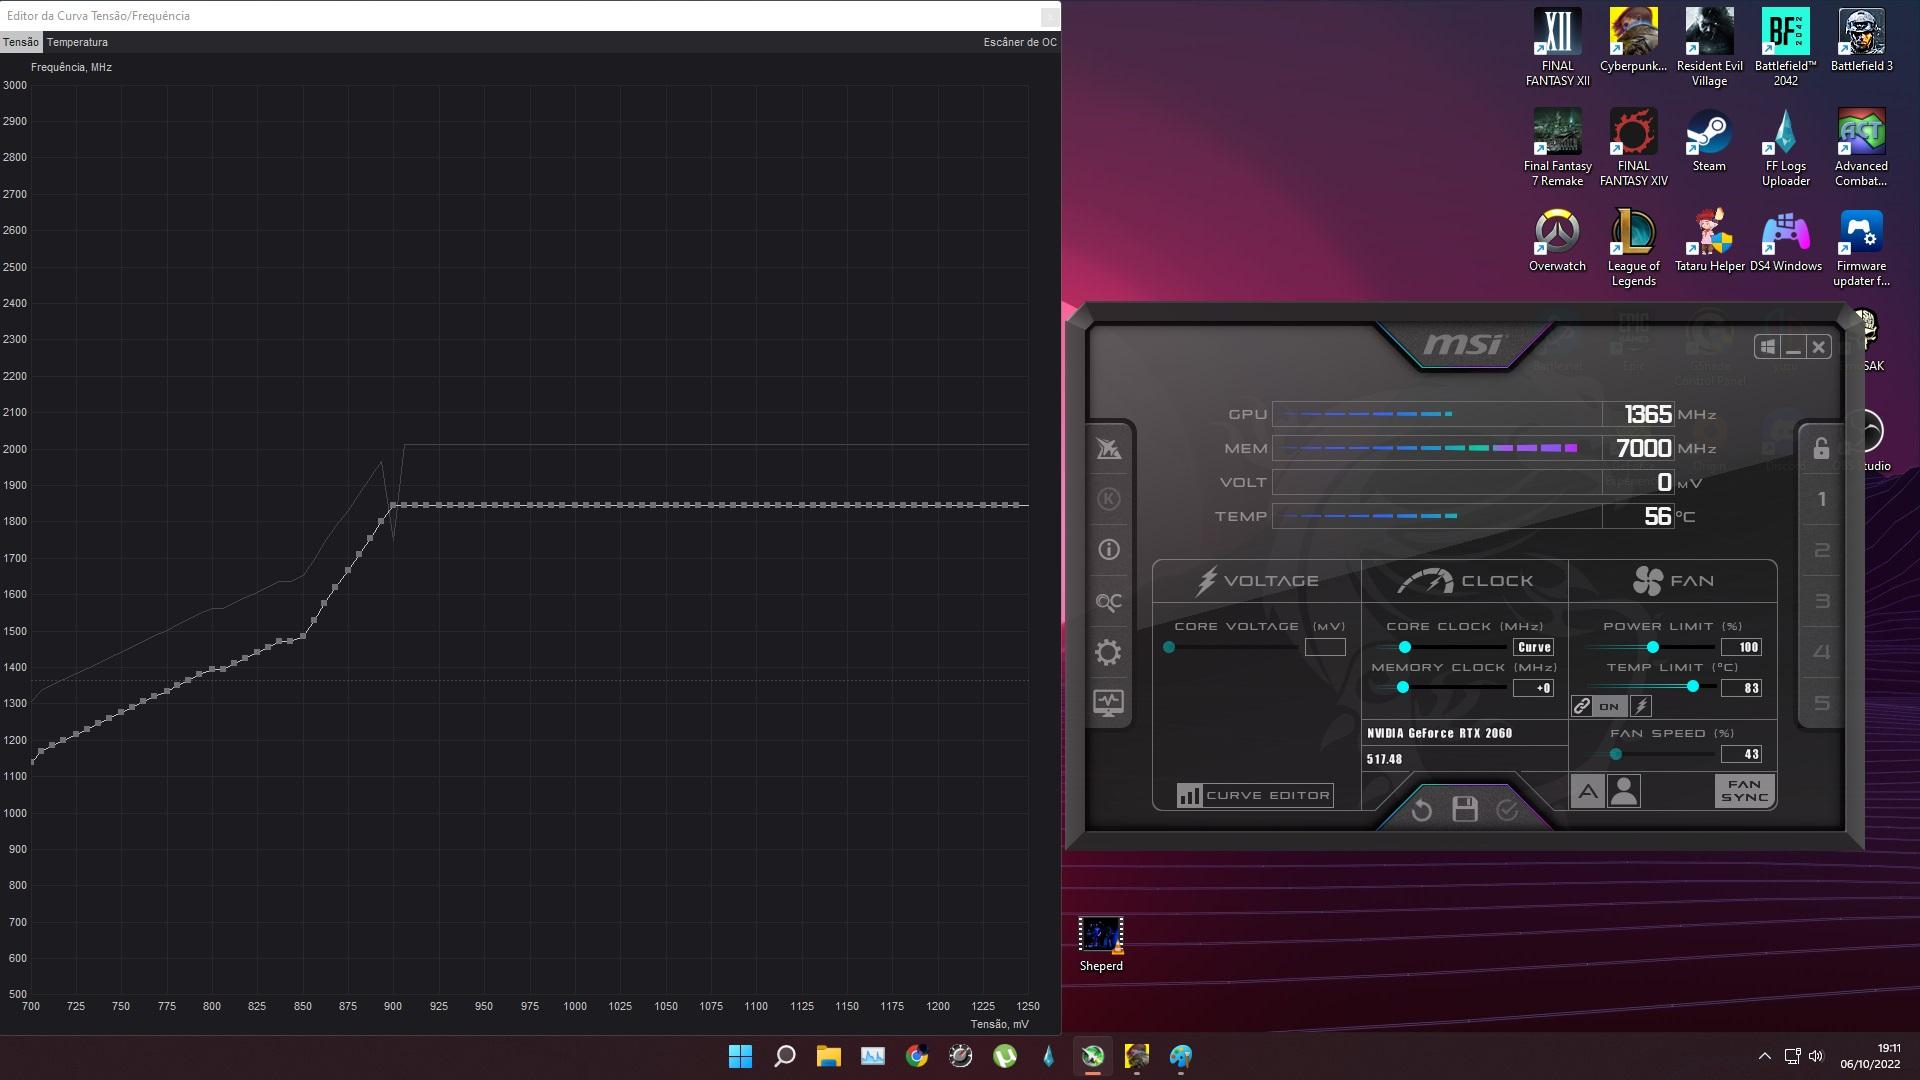
Task: Click the fan speed 43 value field
Action: click(1741, 754)
